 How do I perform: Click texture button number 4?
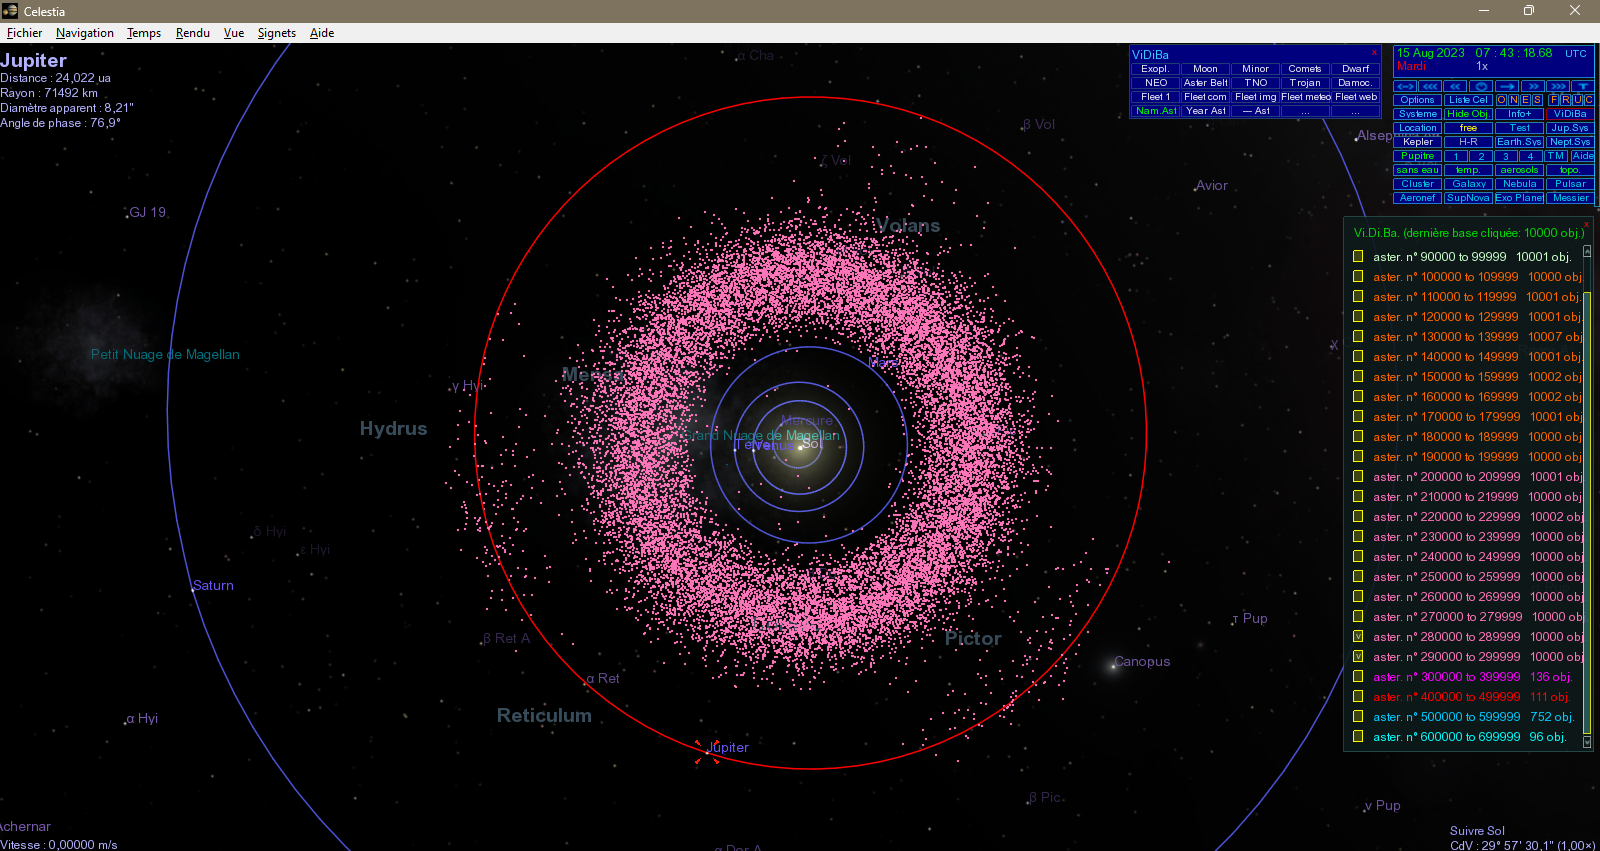pyautogui.click(x=1531, y=156)
